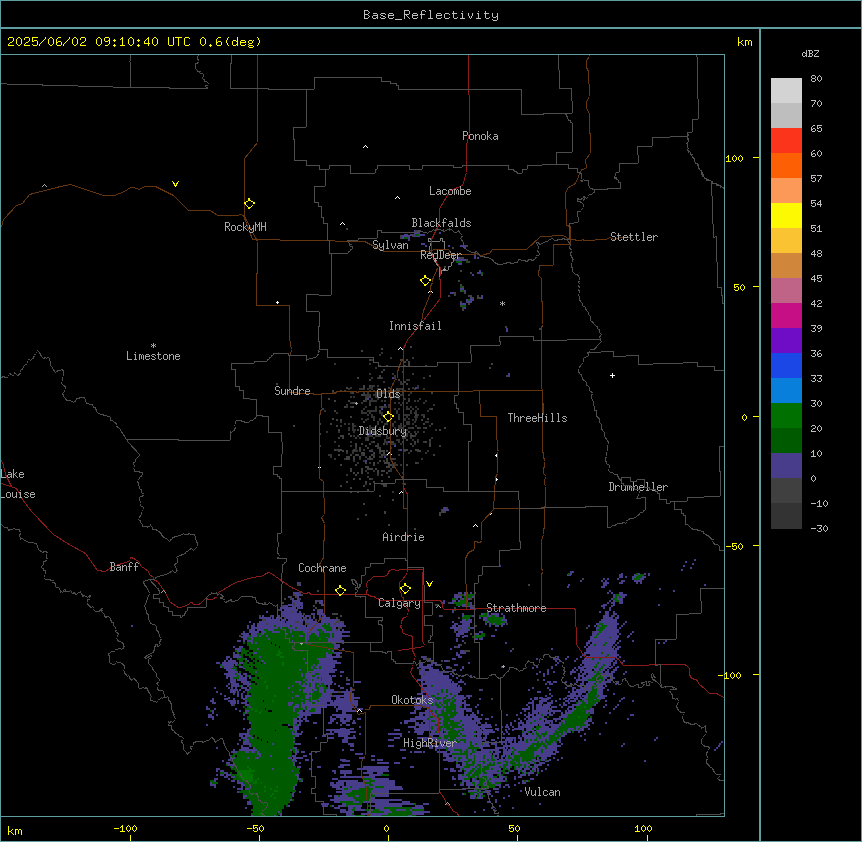Click the HighRiver label
Screen dimensions: 862x842
point(430,743)
